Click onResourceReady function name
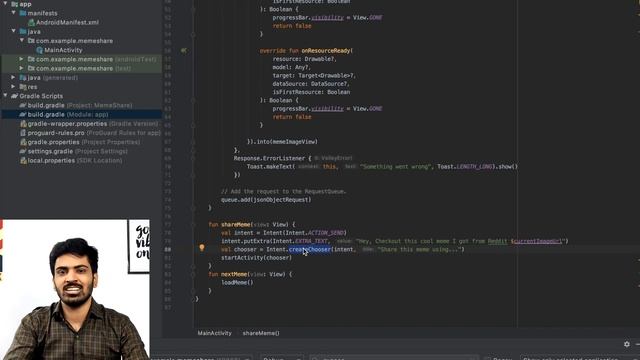The image size is (640, 360). 326,51
